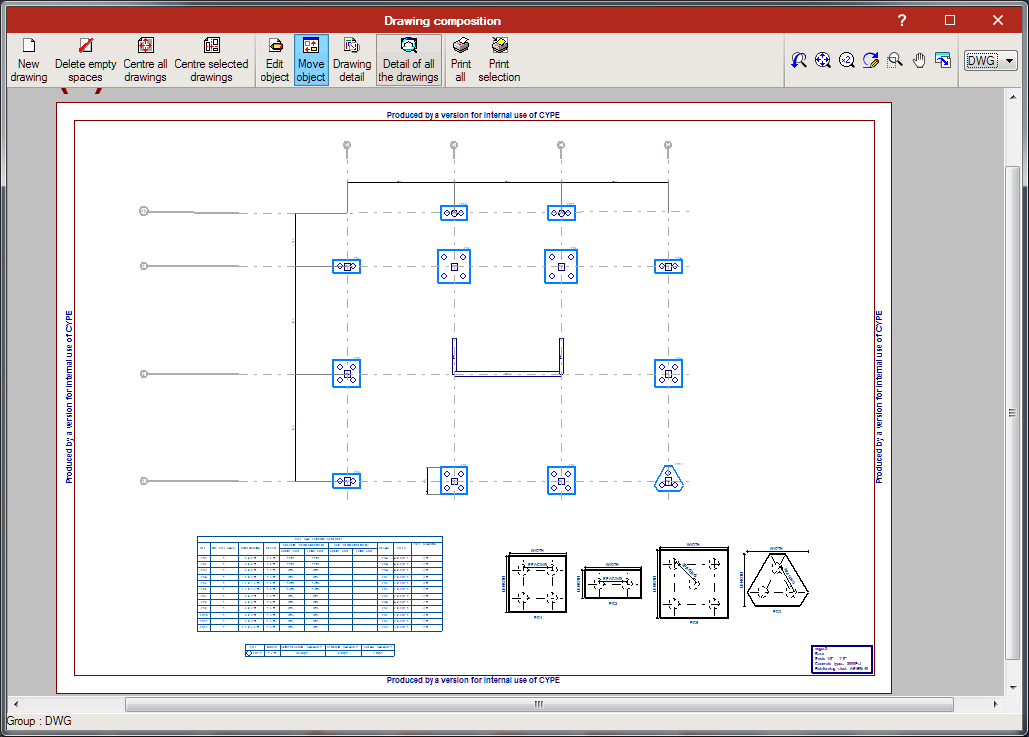Click Centre all drawings icon

click(145, 59)
